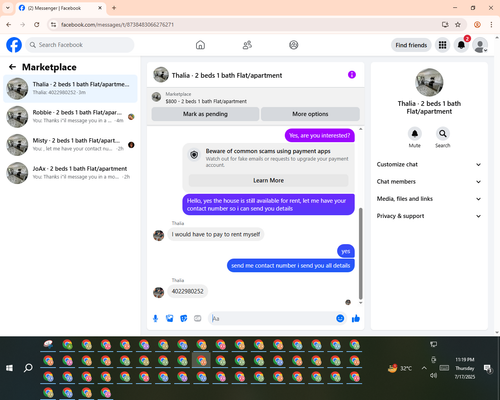Click the Chrome profile icon in toolbar
This screenshot has height=400, width=500.
click(477, 24)
